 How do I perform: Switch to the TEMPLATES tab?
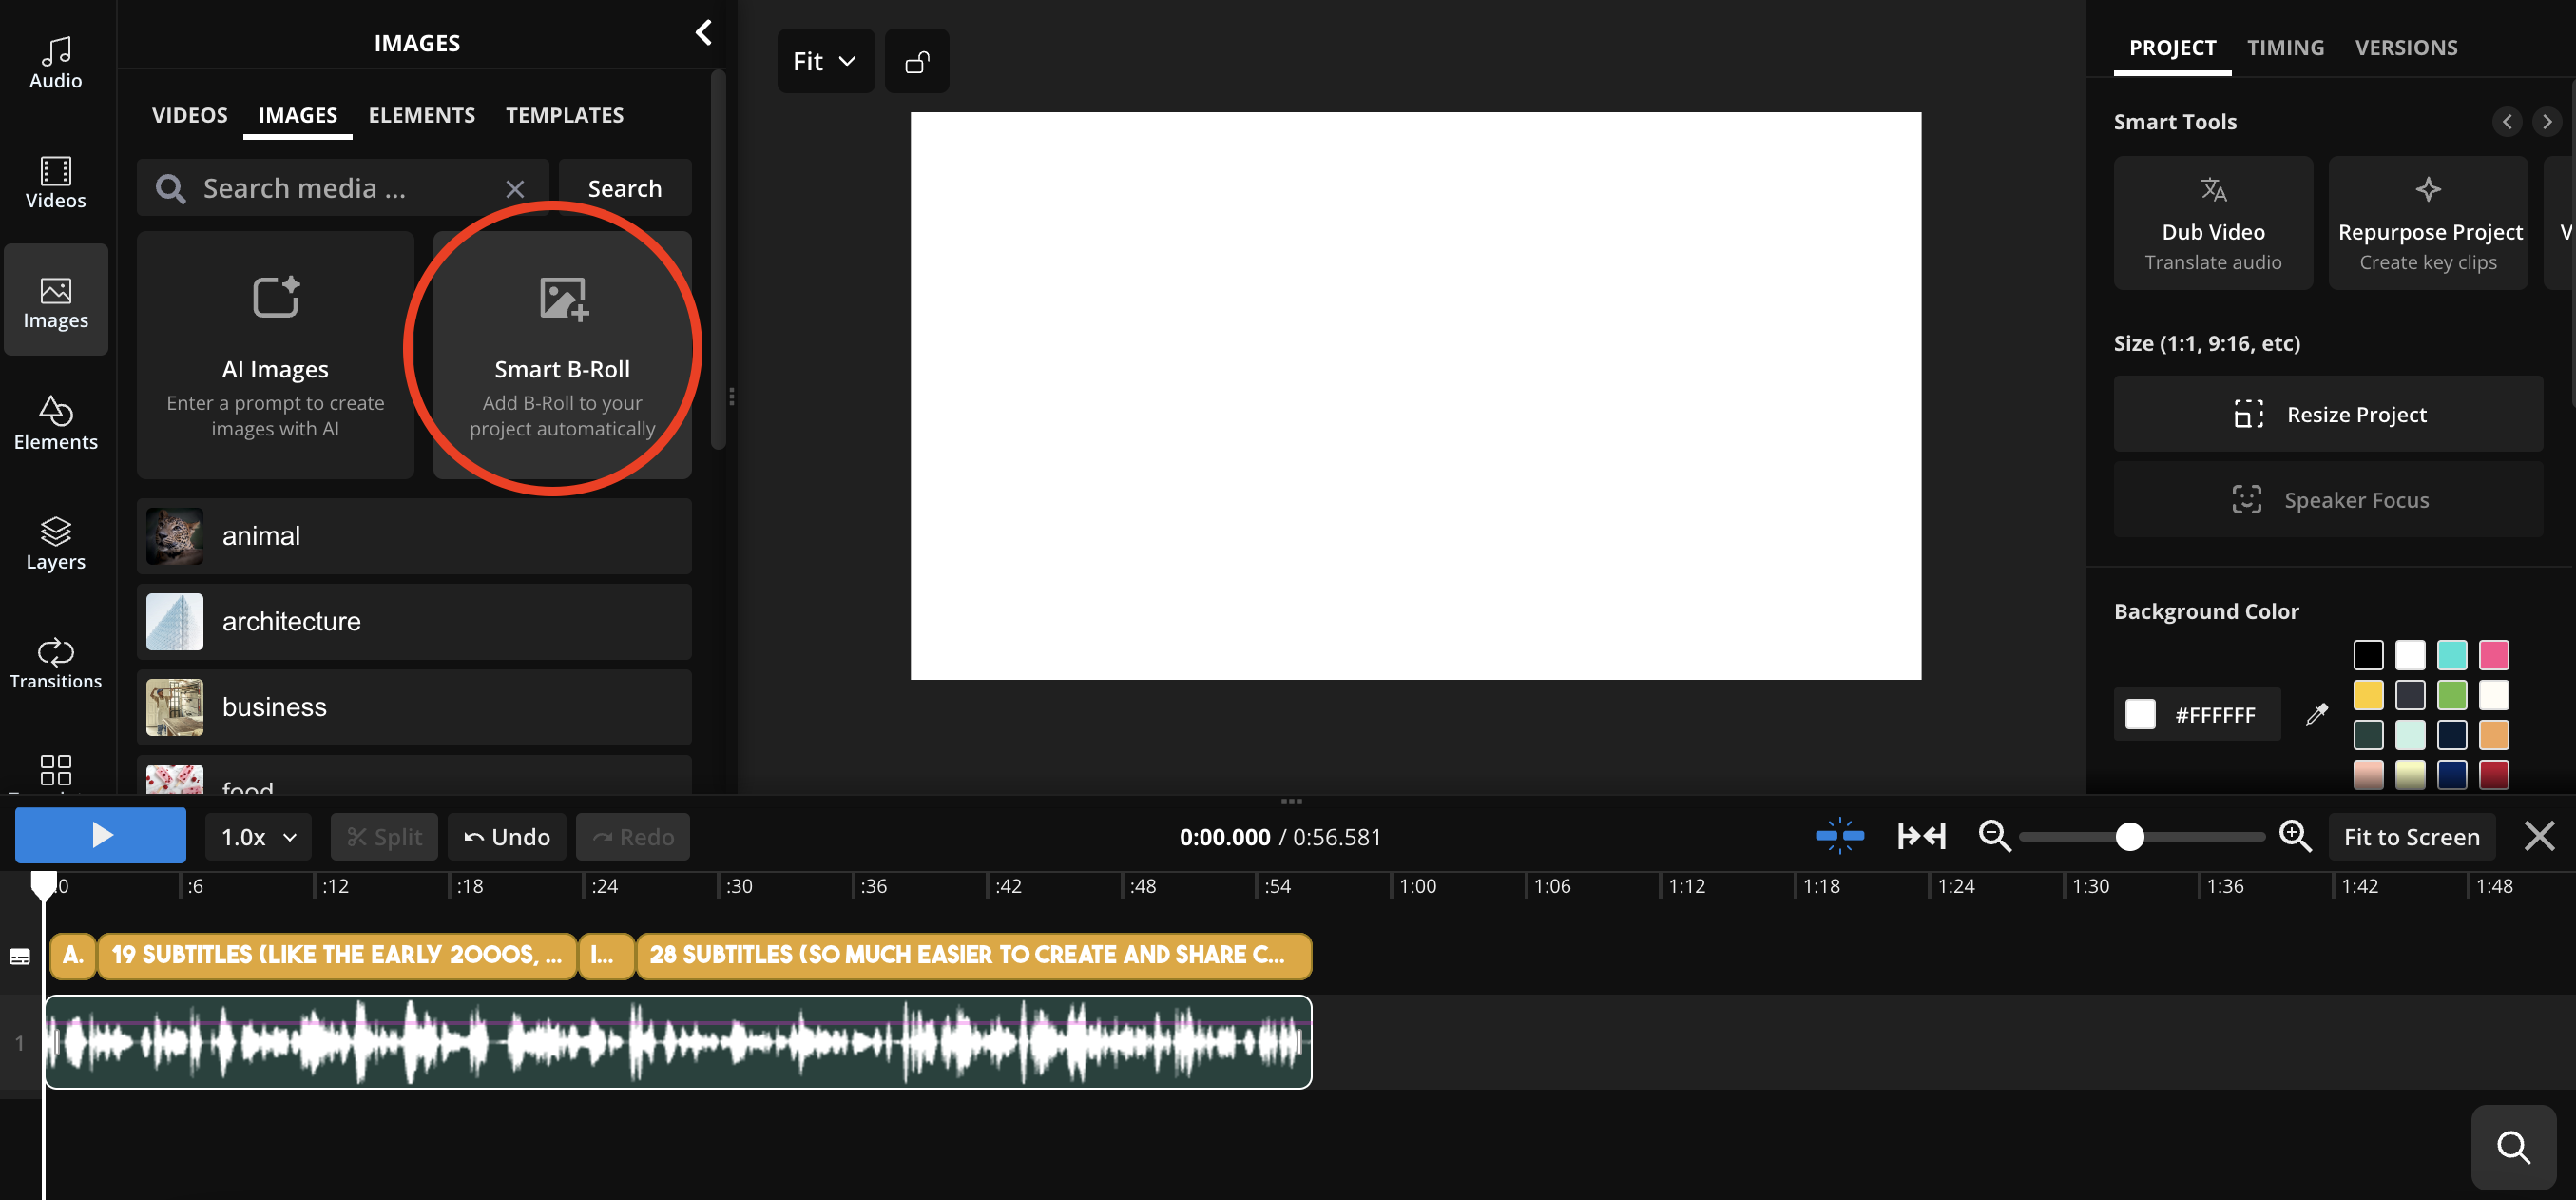pos(564,115)
